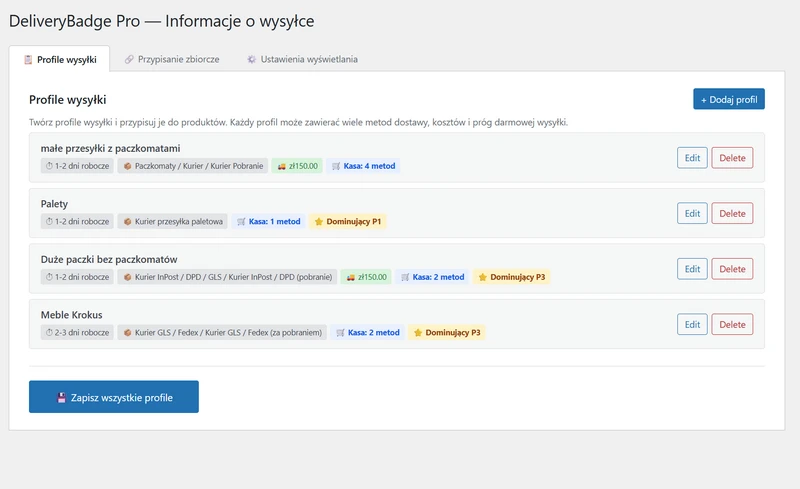This screenshot has height=489, width=800.
Task: Click truck icon in małe przesyłki zł150.00 badge
Action: coord(281,166)
